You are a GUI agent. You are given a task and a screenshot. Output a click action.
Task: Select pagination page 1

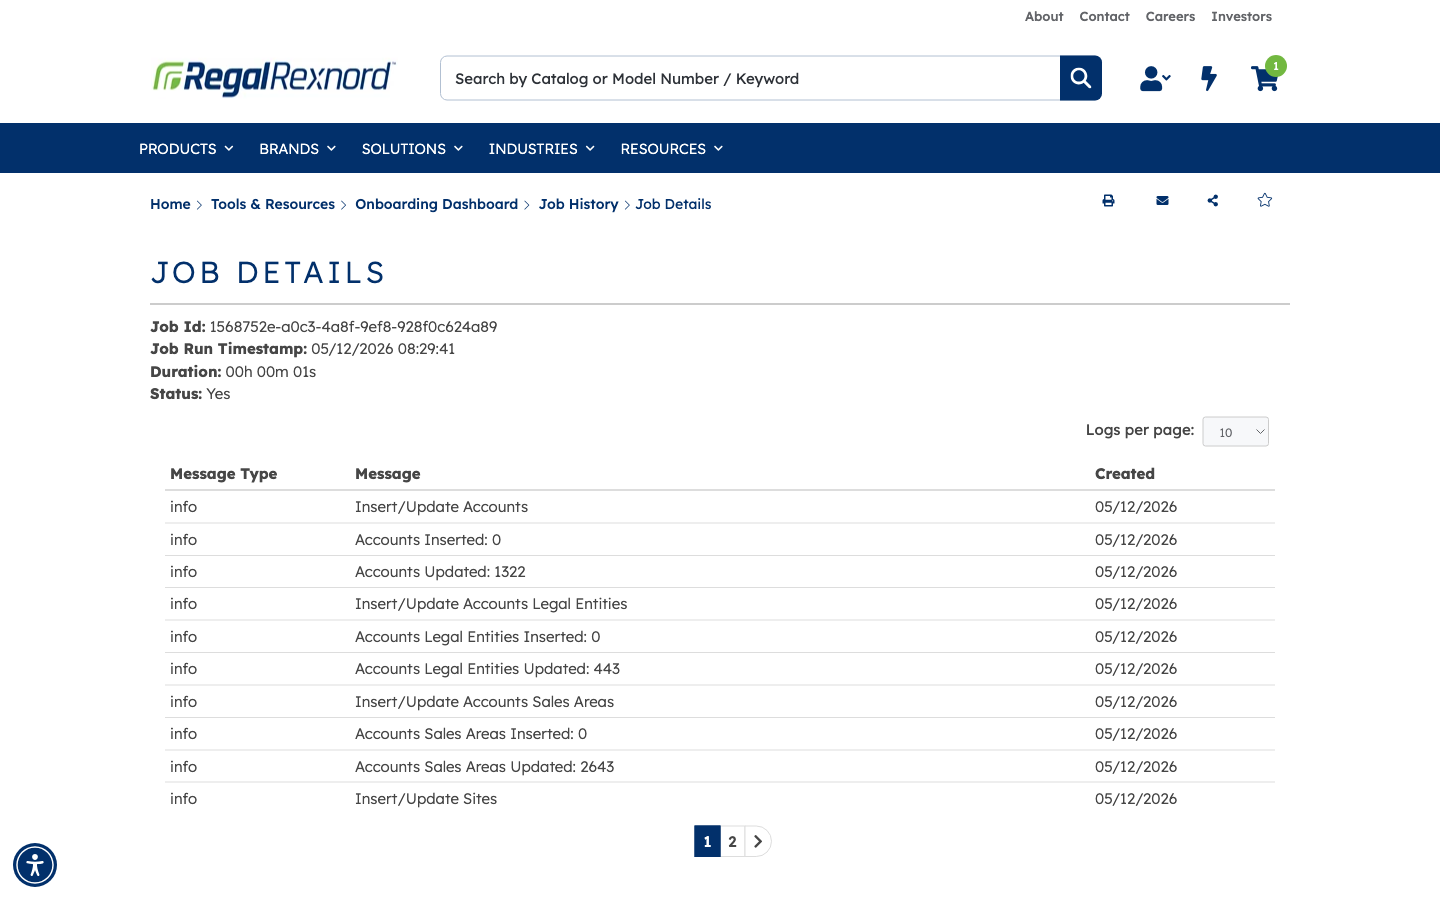(x=707, y=841)
